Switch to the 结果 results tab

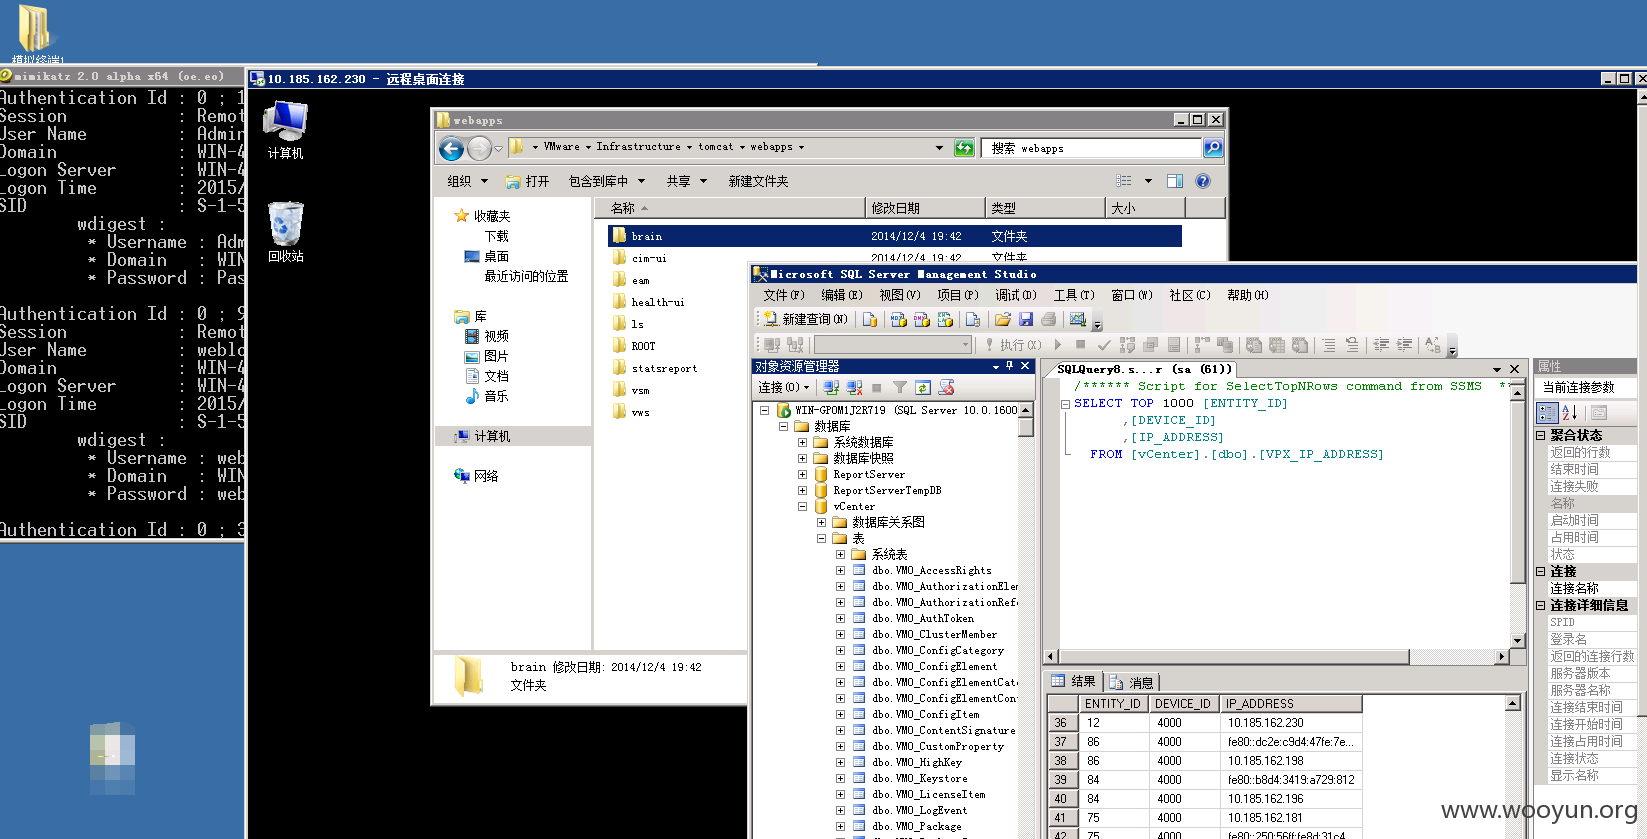[1074, 682]
